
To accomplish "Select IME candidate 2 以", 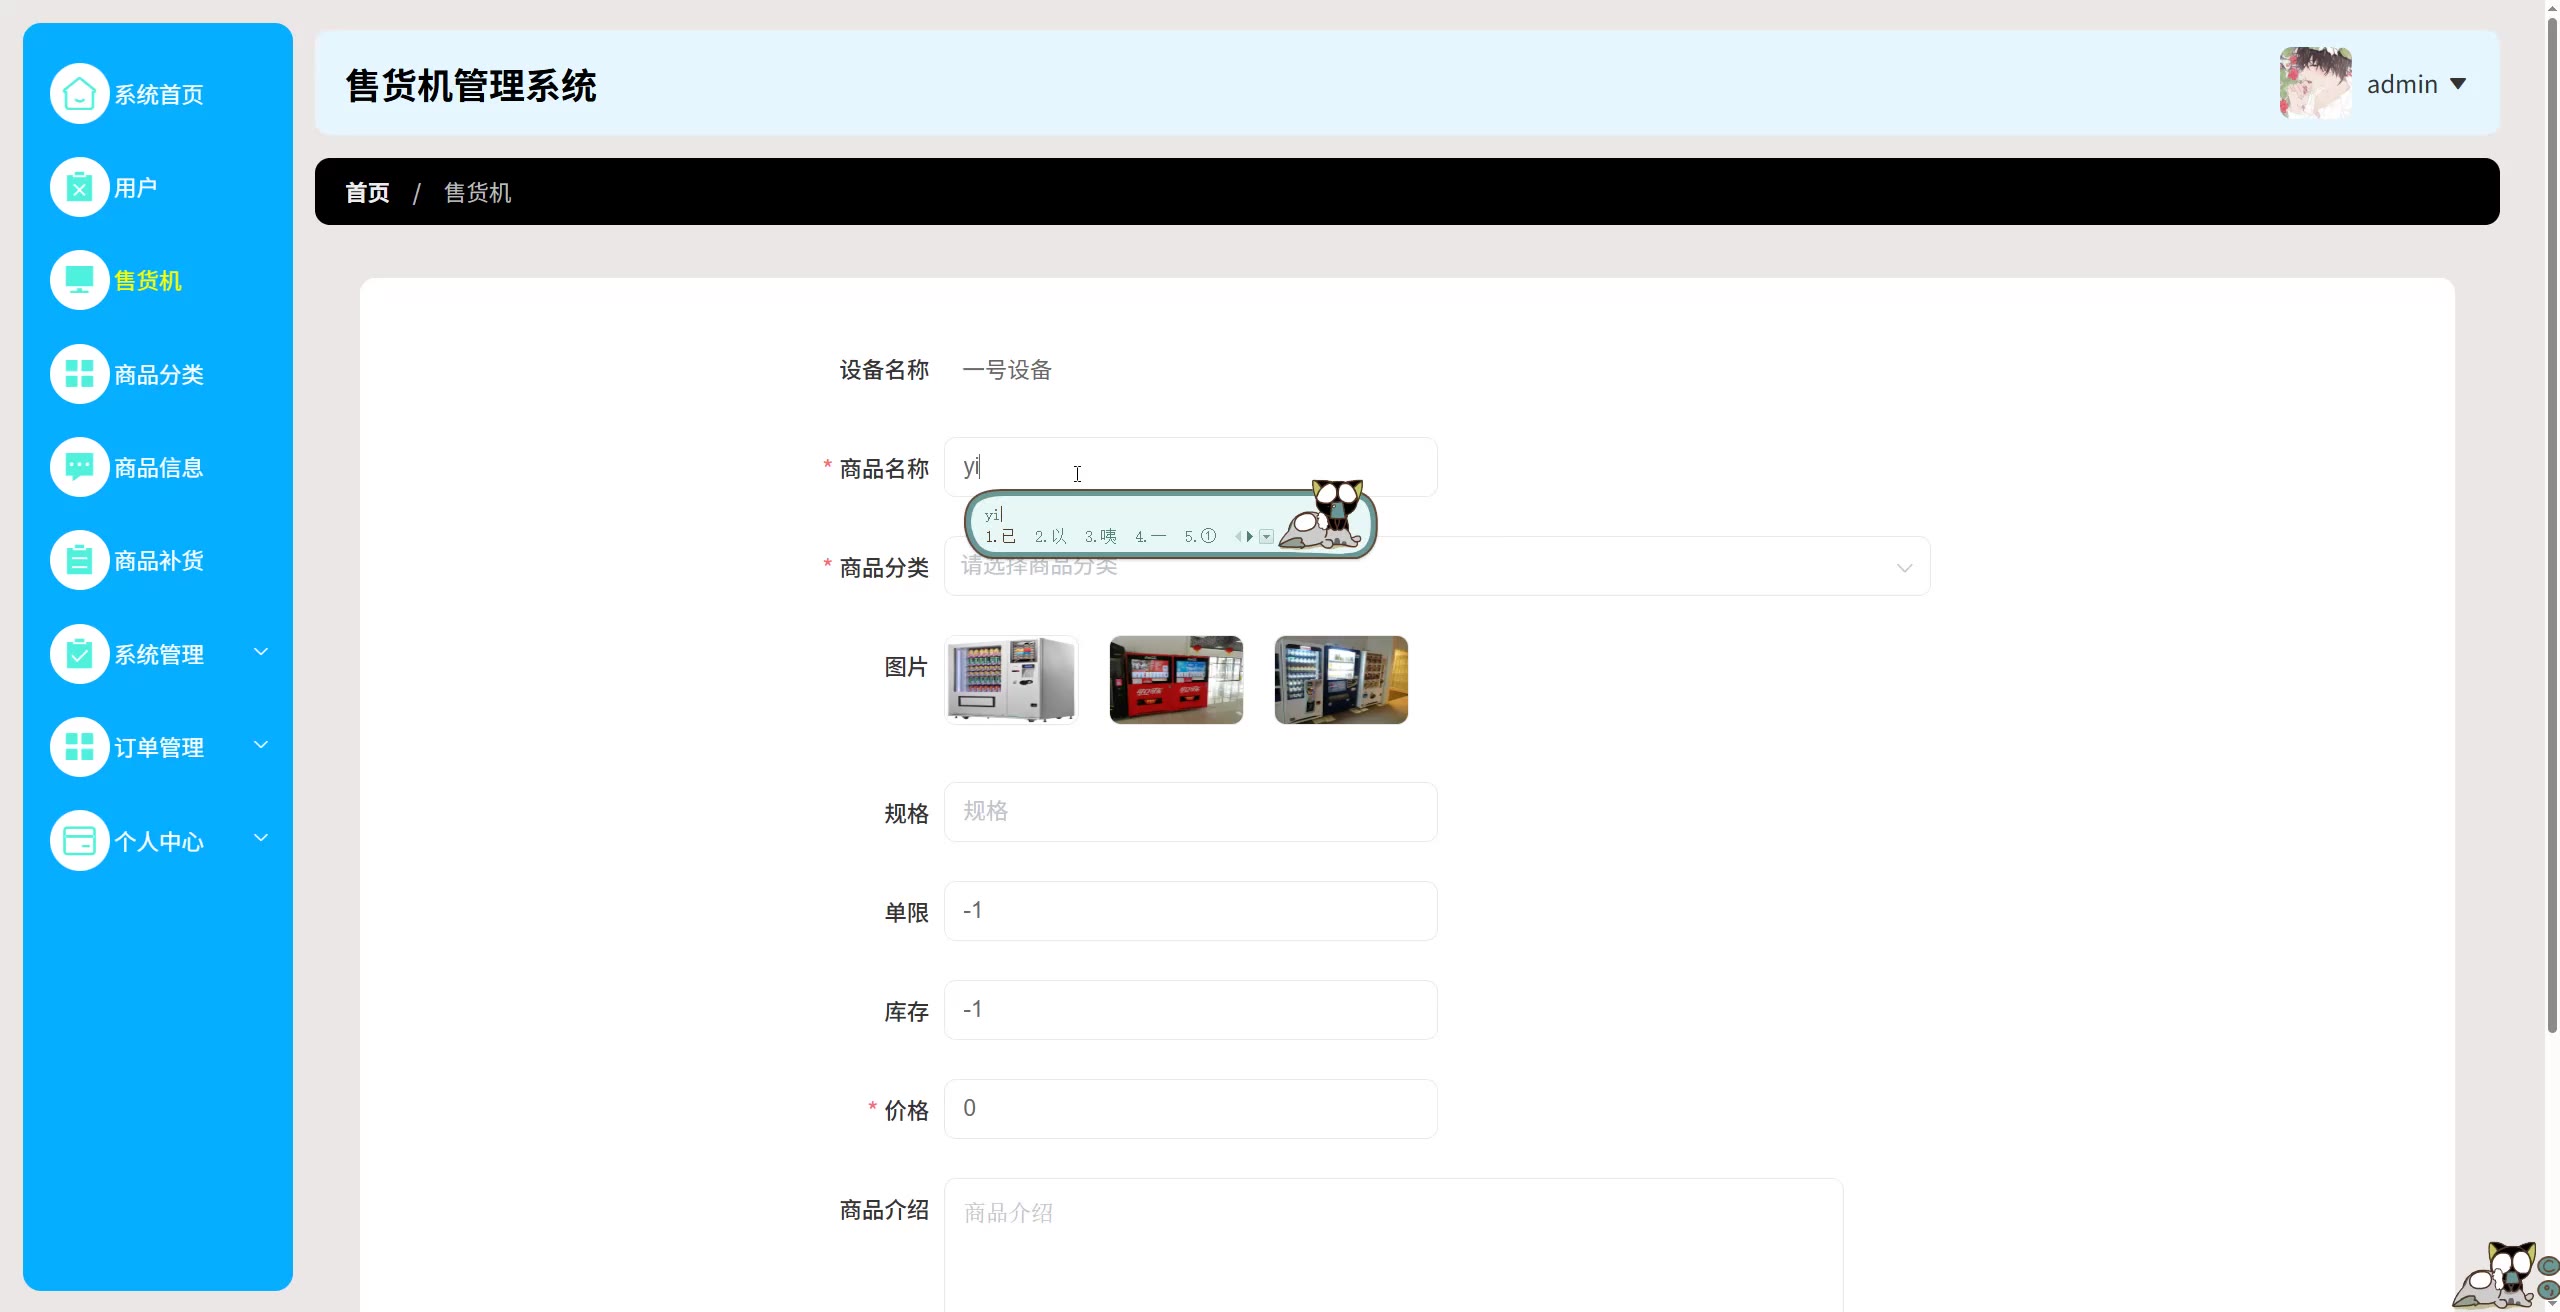I will click(x=1051, y=537).
